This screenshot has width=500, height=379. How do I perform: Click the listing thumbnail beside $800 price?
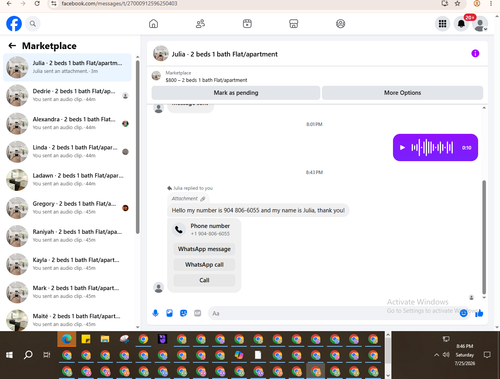click(x=156, y=76)
